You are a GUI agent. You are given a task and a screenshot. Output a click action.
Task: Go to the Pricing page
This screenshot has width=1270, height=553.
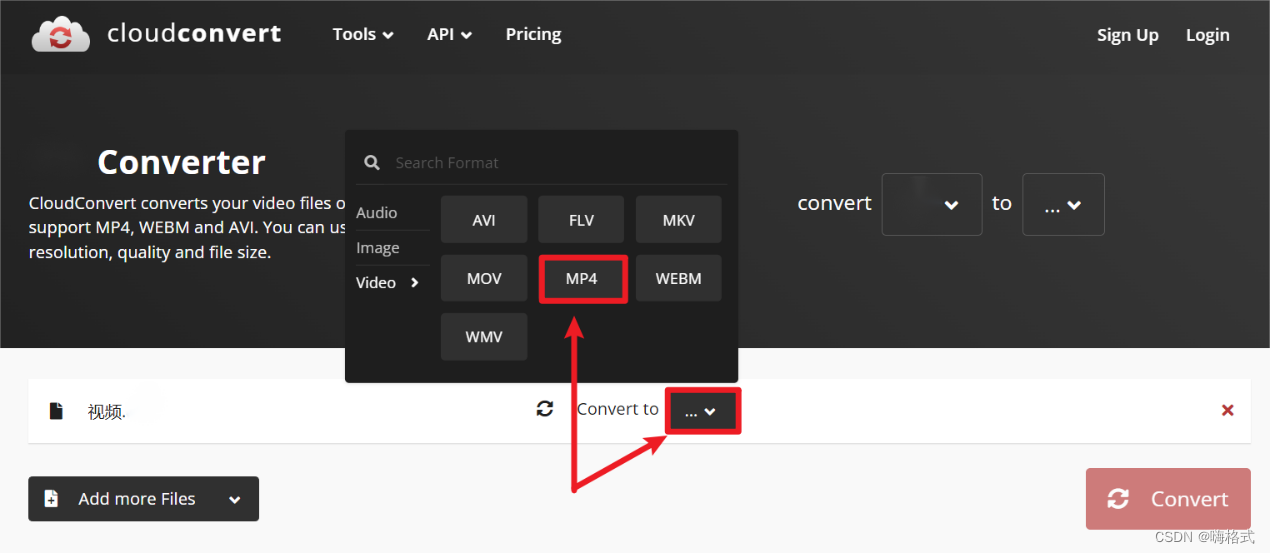click(x=533, y=34)
